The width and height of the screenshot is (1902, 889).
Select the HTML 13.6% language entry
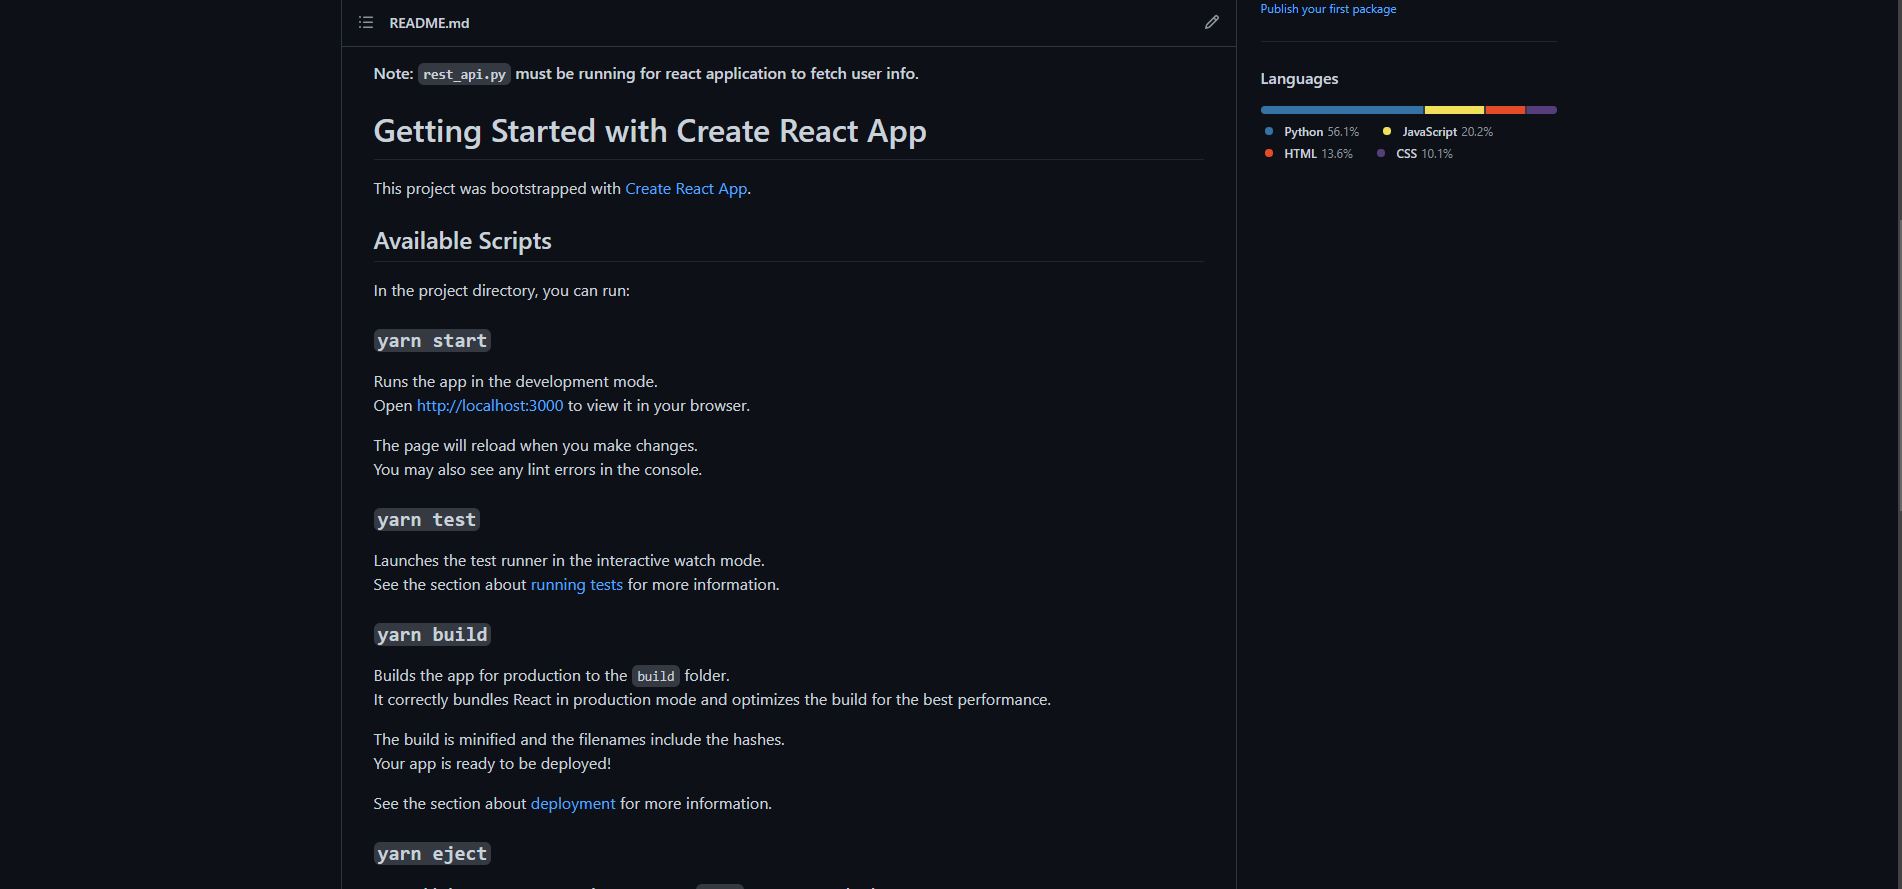pyautogui.click(x=1309, y=153)
